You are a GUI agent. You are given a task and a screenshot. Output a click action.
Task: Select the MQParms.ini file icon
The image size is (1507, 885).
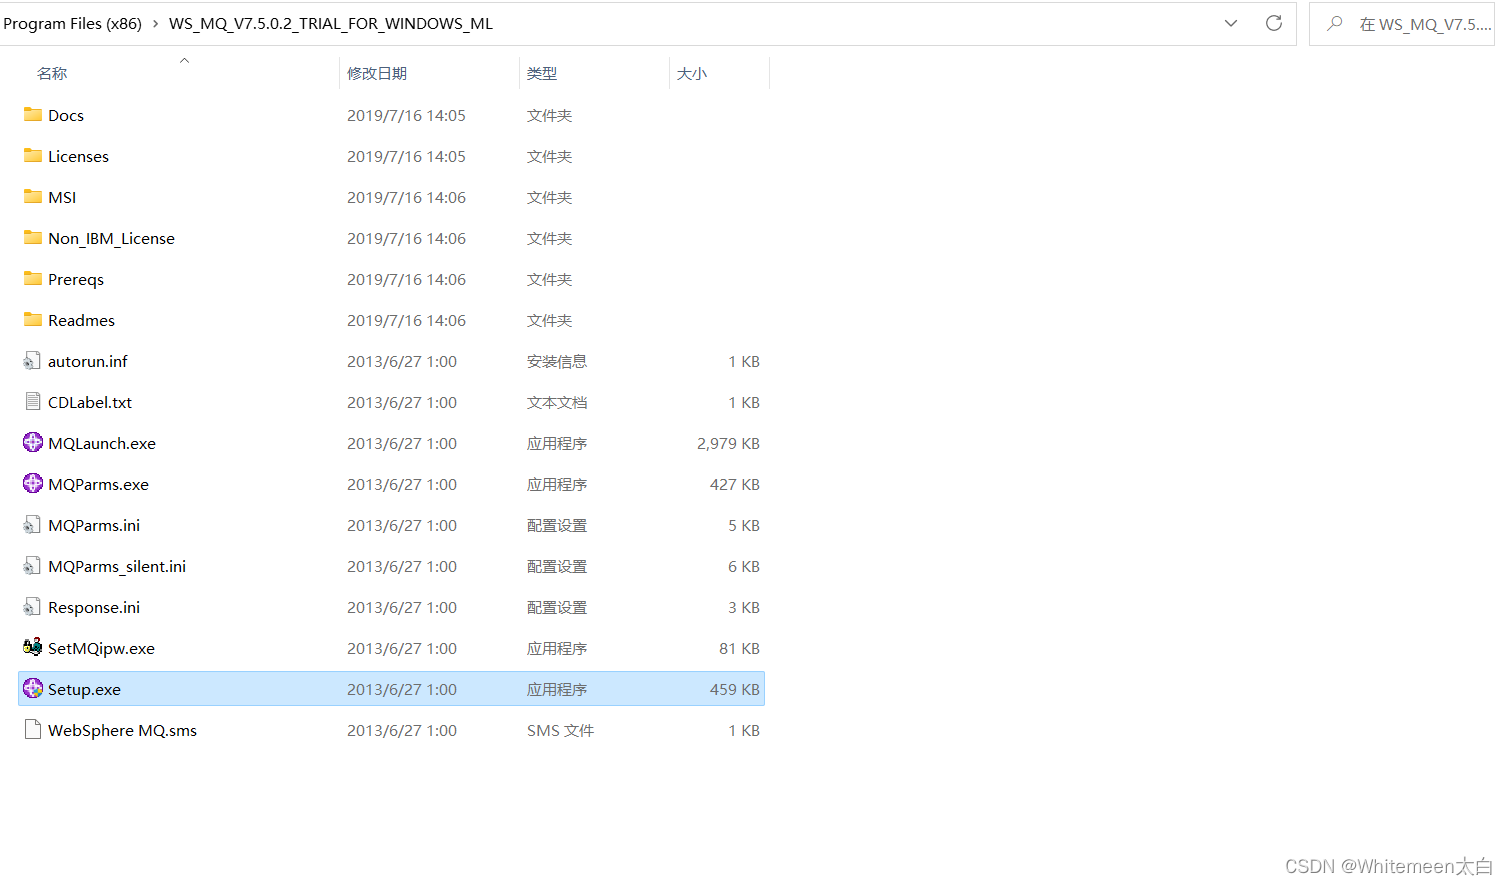click(33, 525)
